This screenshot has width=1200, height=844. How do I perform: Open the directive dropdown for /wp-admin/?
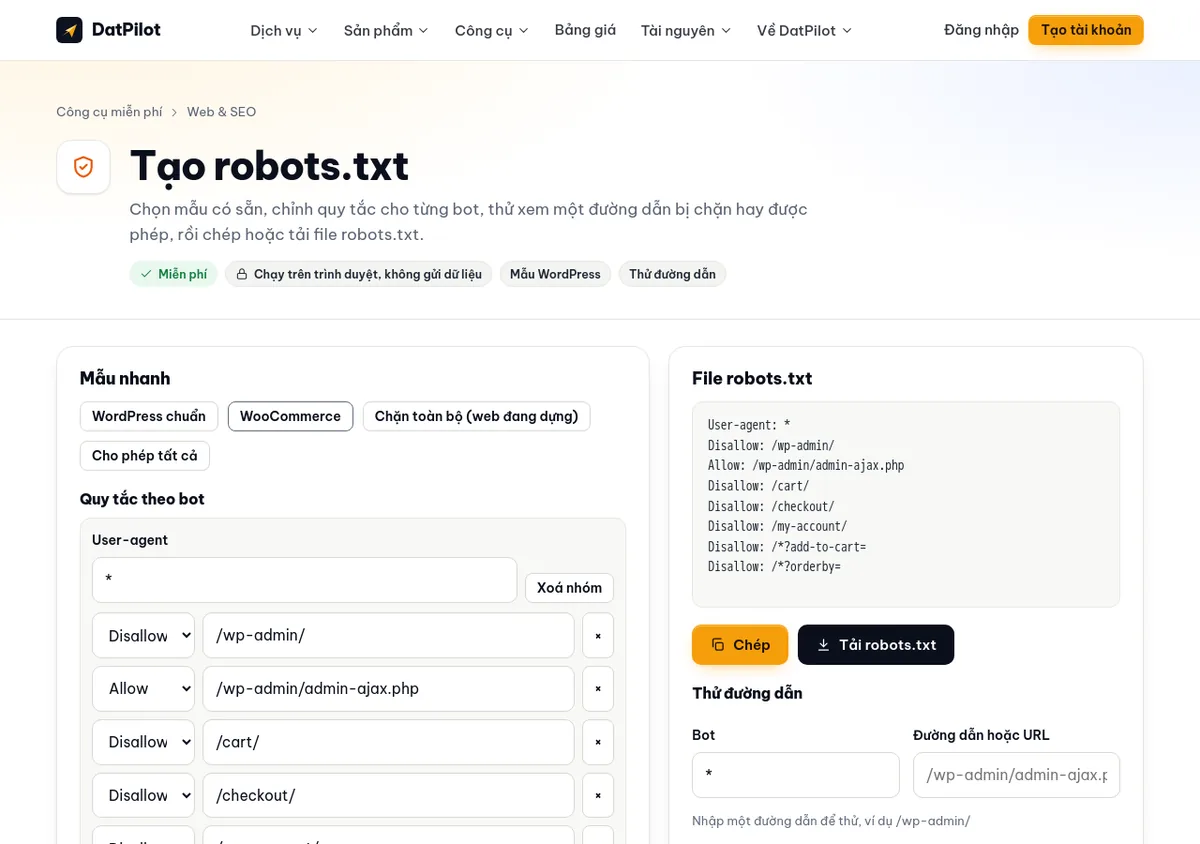click(143, 636)
